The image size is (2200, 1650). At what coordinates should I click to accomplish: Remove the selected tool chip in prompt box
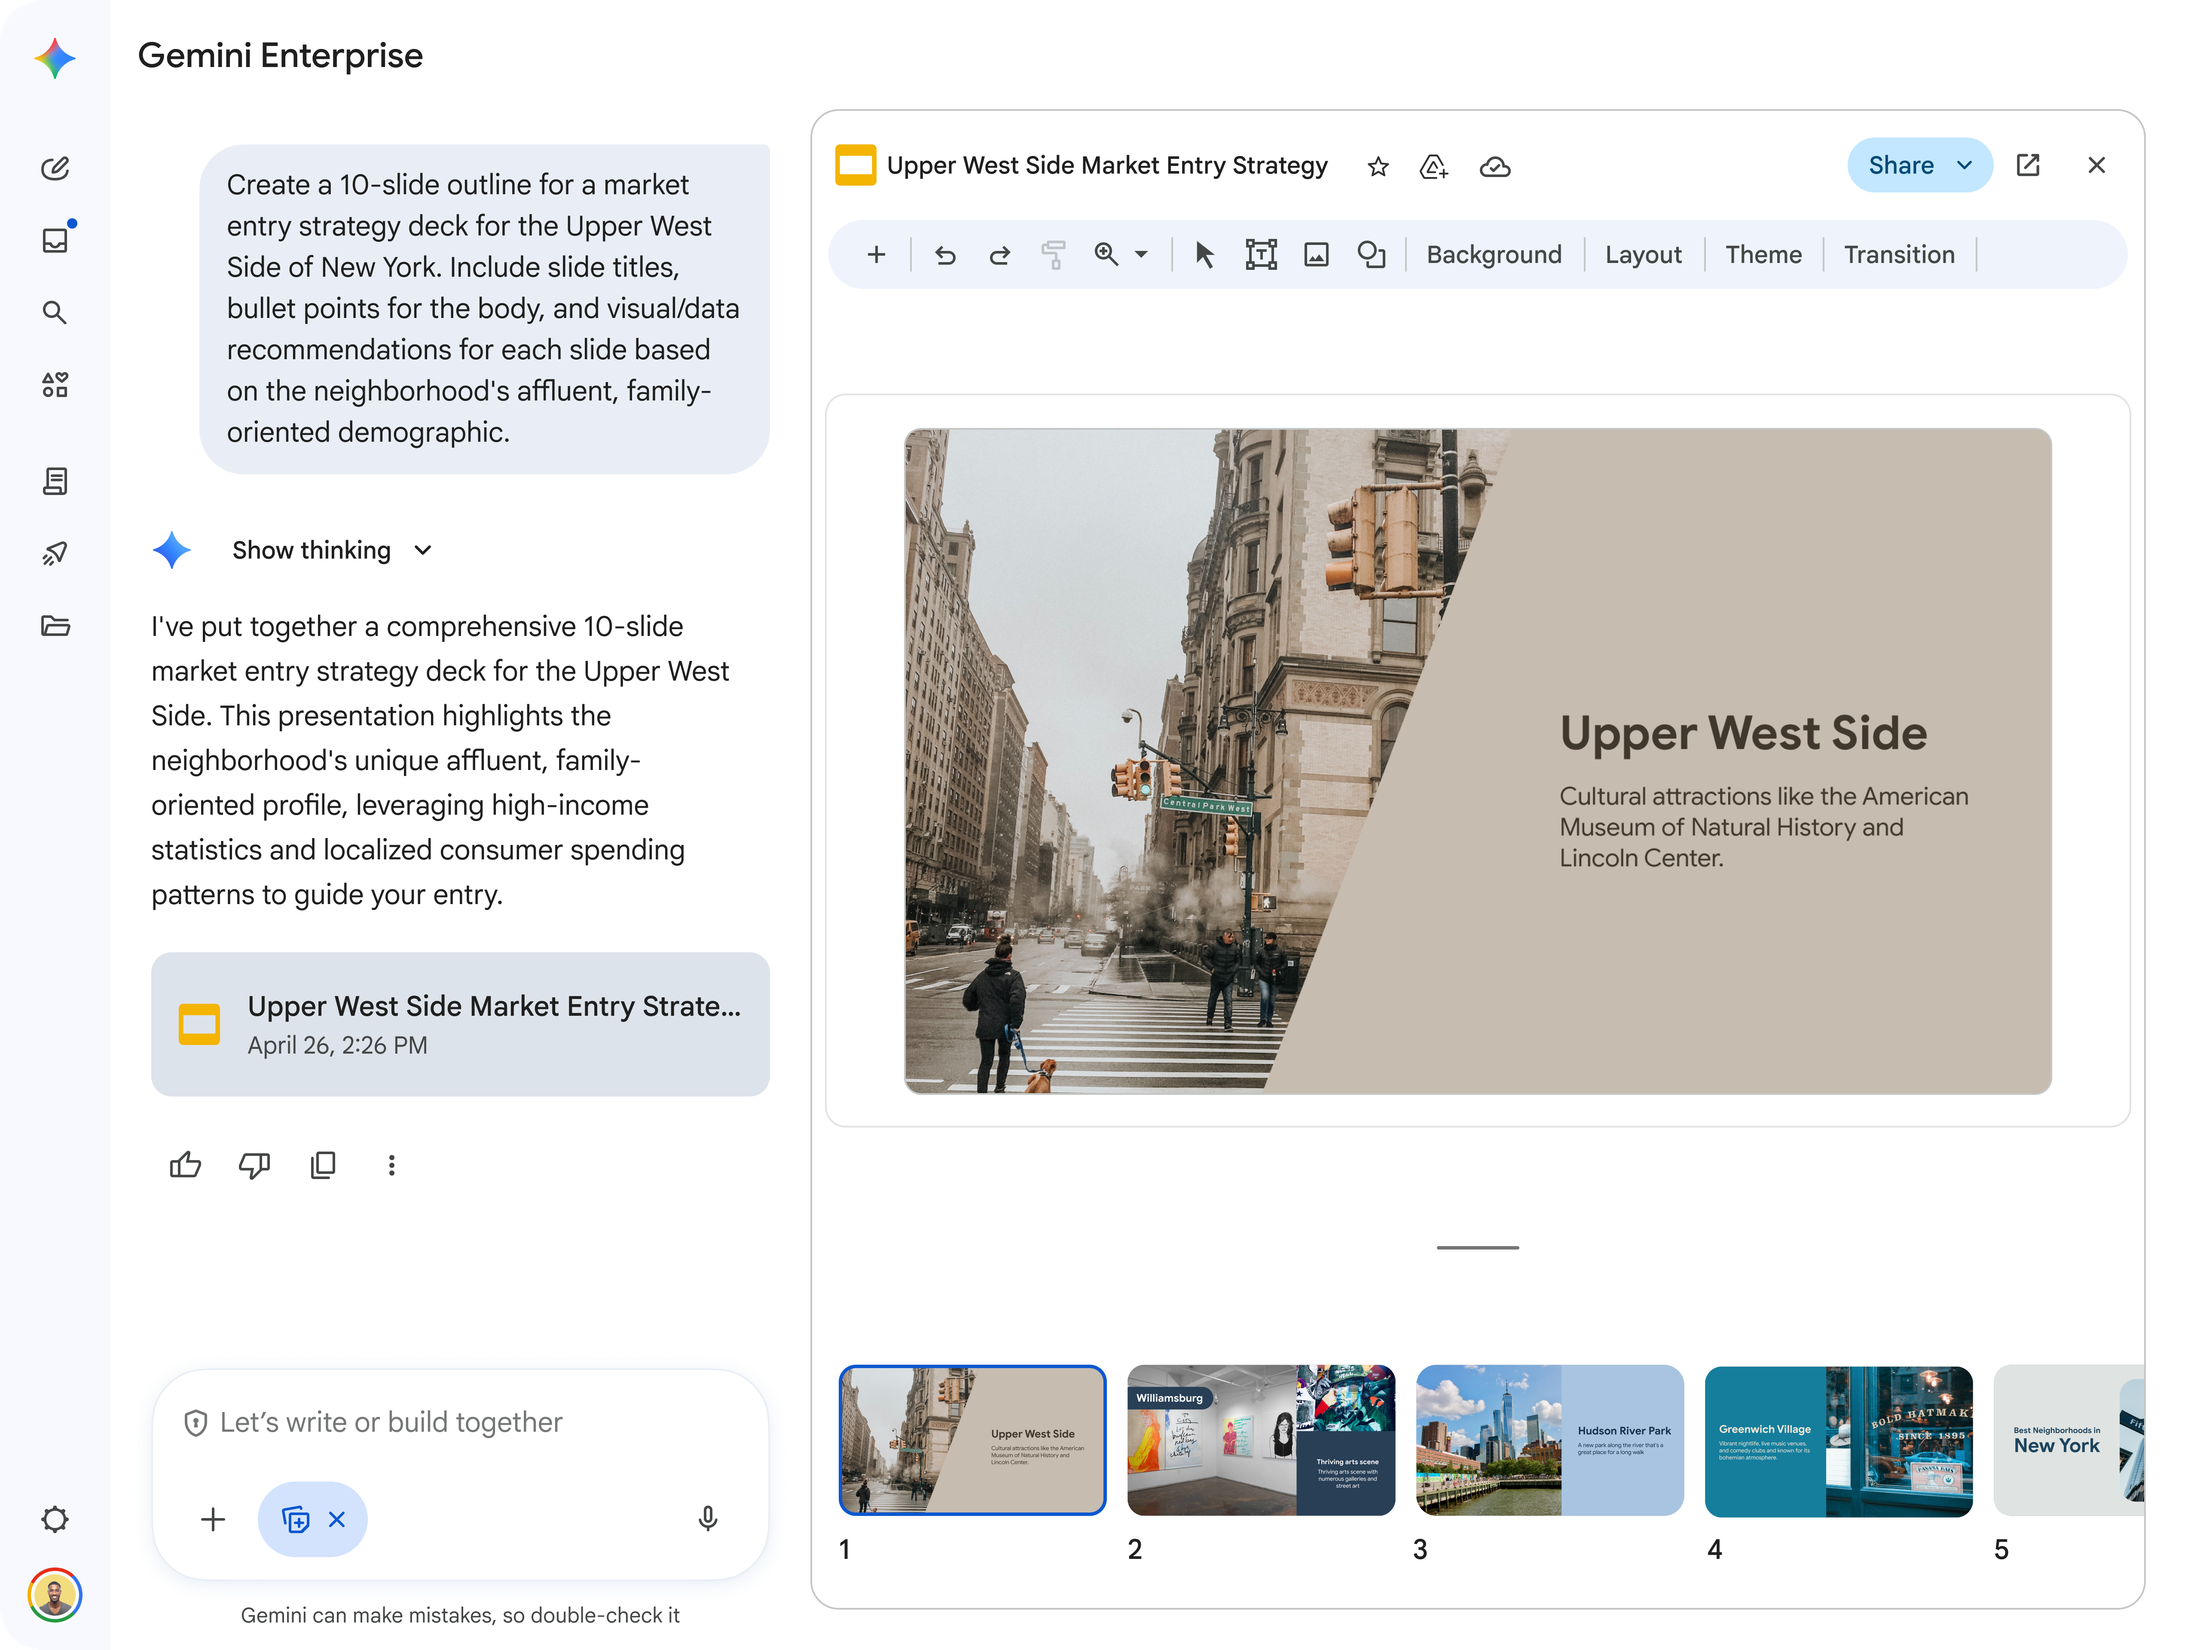337,1519
